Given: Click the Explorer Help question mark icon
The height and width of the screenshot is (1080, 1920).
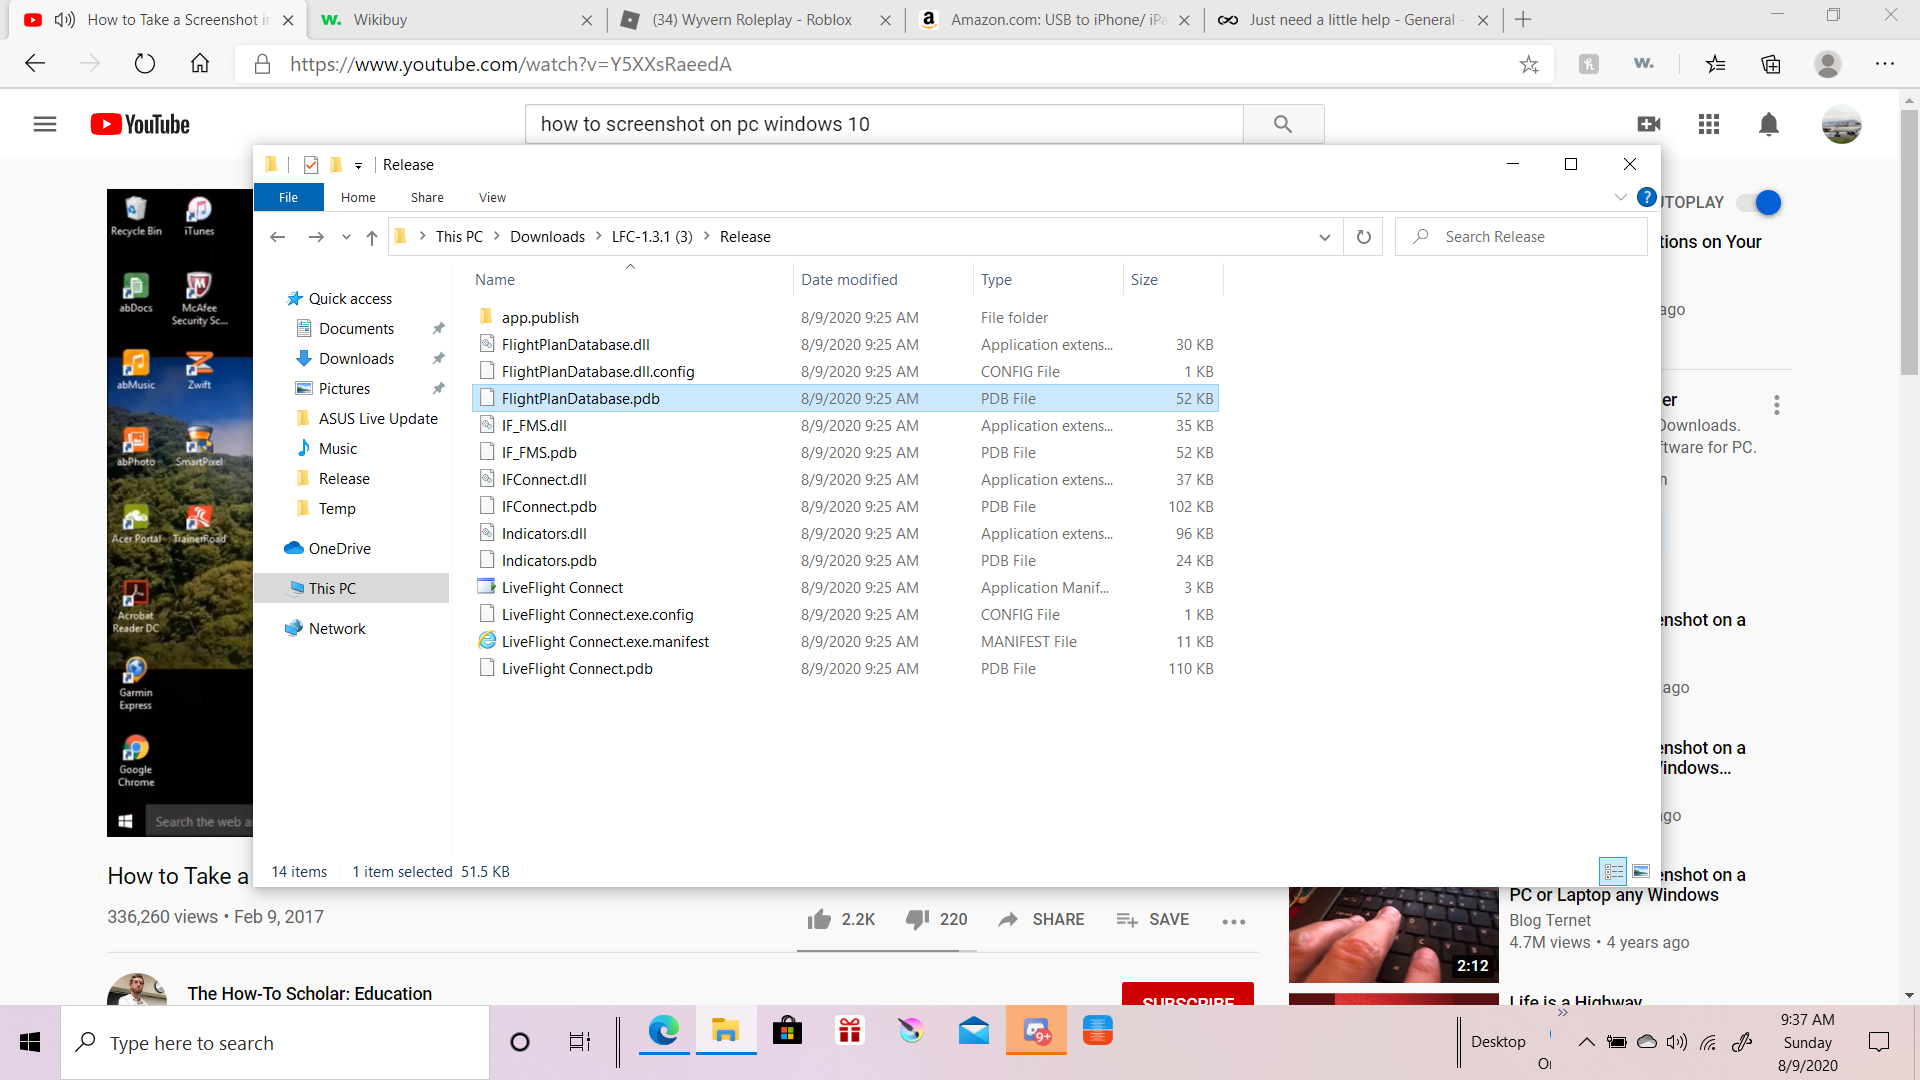Looking at the screenshot, I should point(1646,197).
